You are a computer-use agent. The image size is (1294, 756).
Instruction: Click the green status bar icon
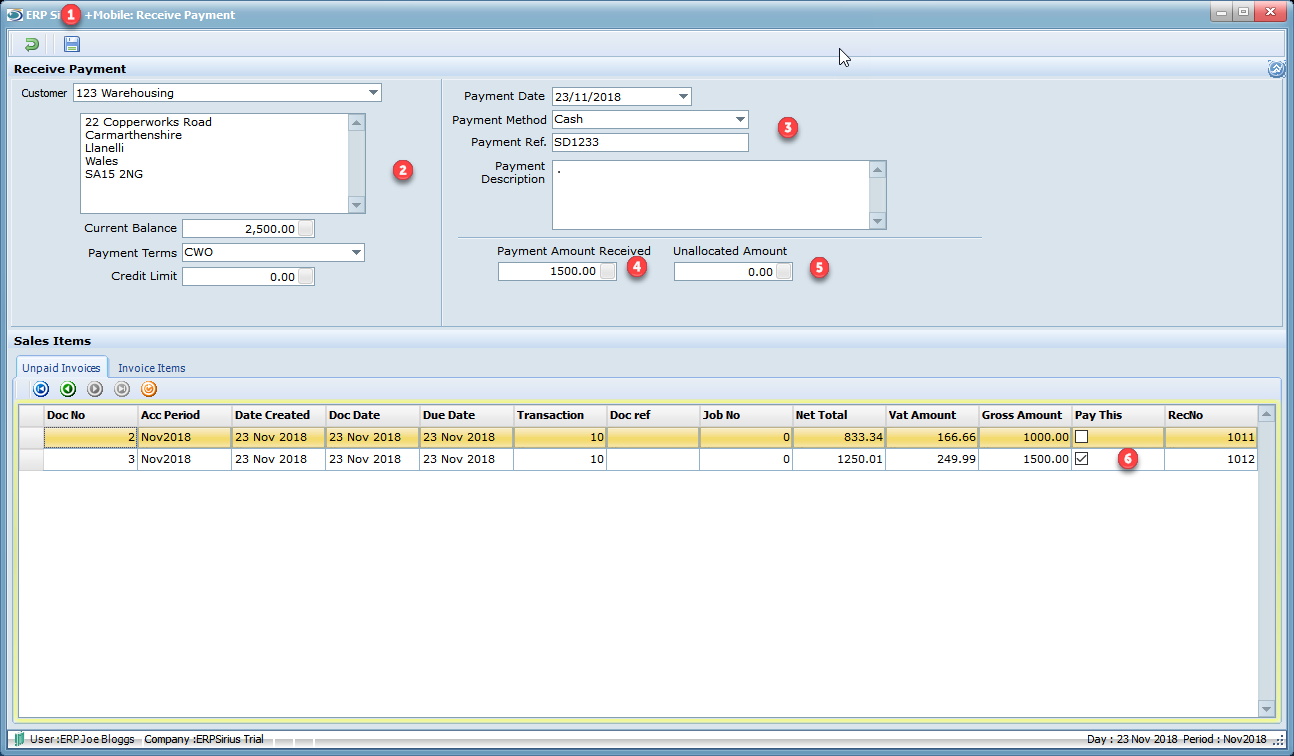19,739
